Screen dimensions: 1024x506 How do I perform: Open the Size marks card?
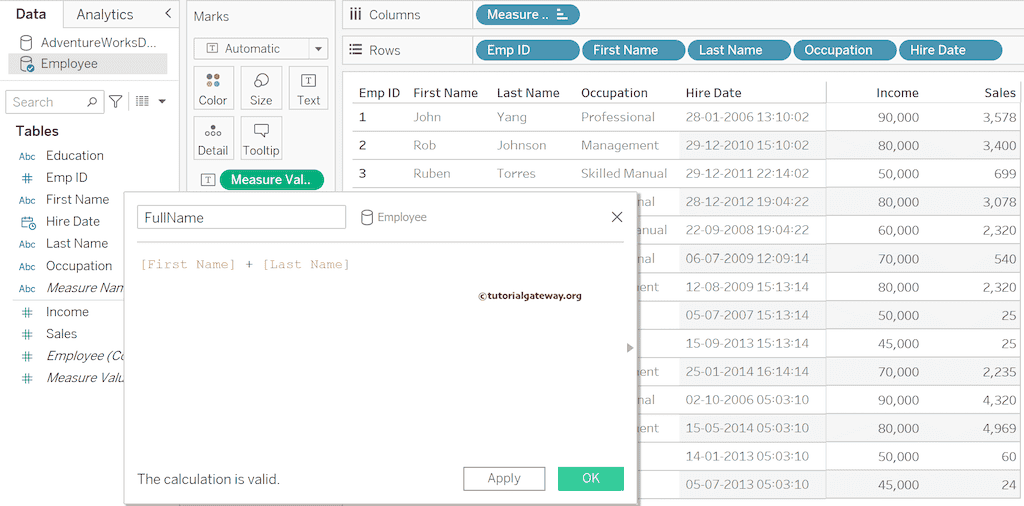261,87
